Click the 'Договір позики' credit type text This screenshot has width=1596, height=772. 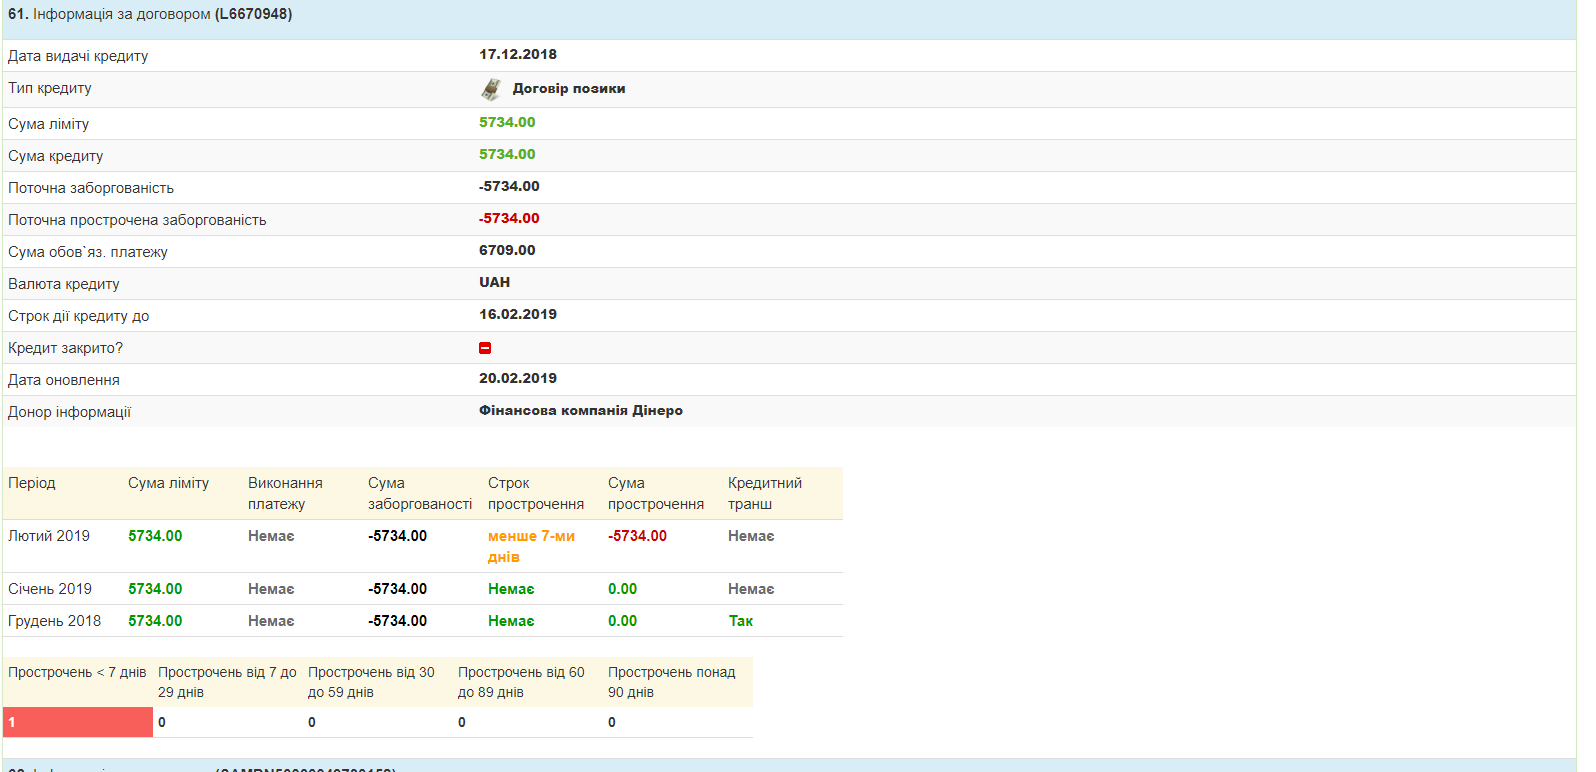pyautogui.click(x=569, y=89)
